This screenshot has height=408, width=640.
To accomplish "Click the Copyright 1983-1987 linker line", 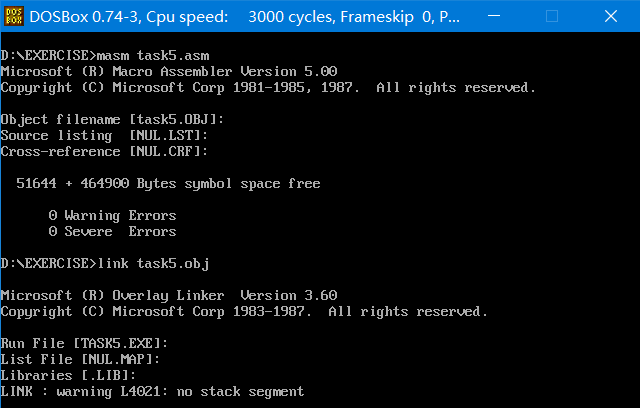I will coord(244,312).
